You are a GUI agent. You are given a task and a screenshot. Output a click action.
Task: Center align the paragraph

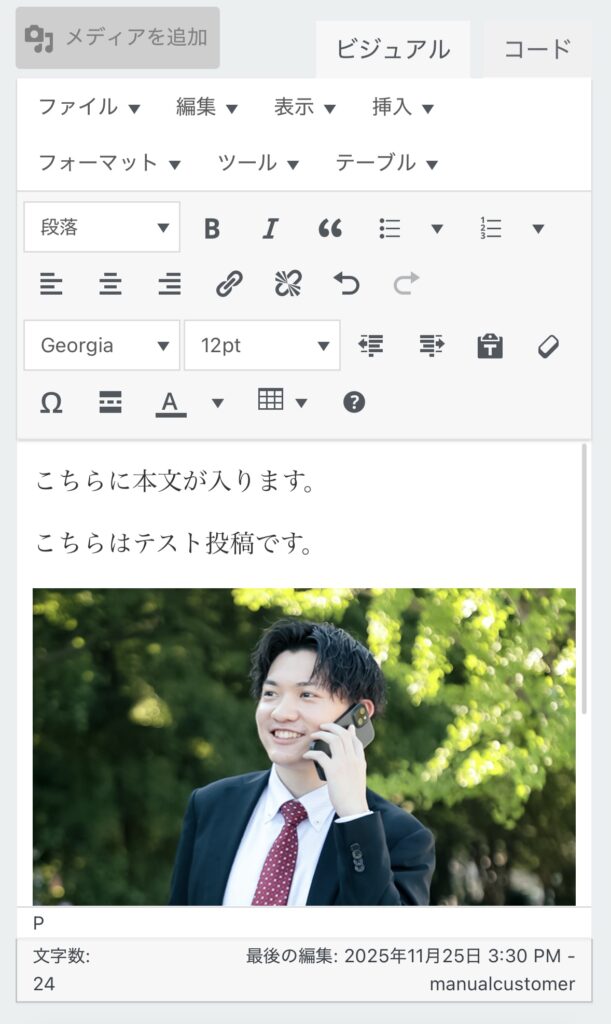(110, 285)
